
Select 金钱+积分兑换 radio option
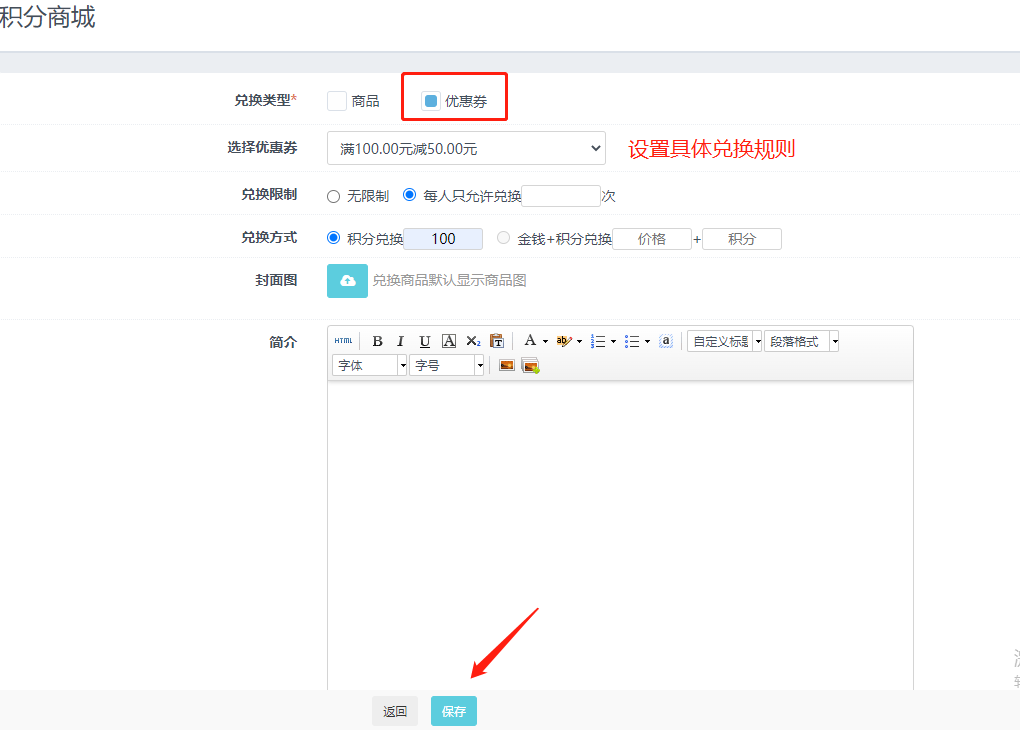point(503,239)
